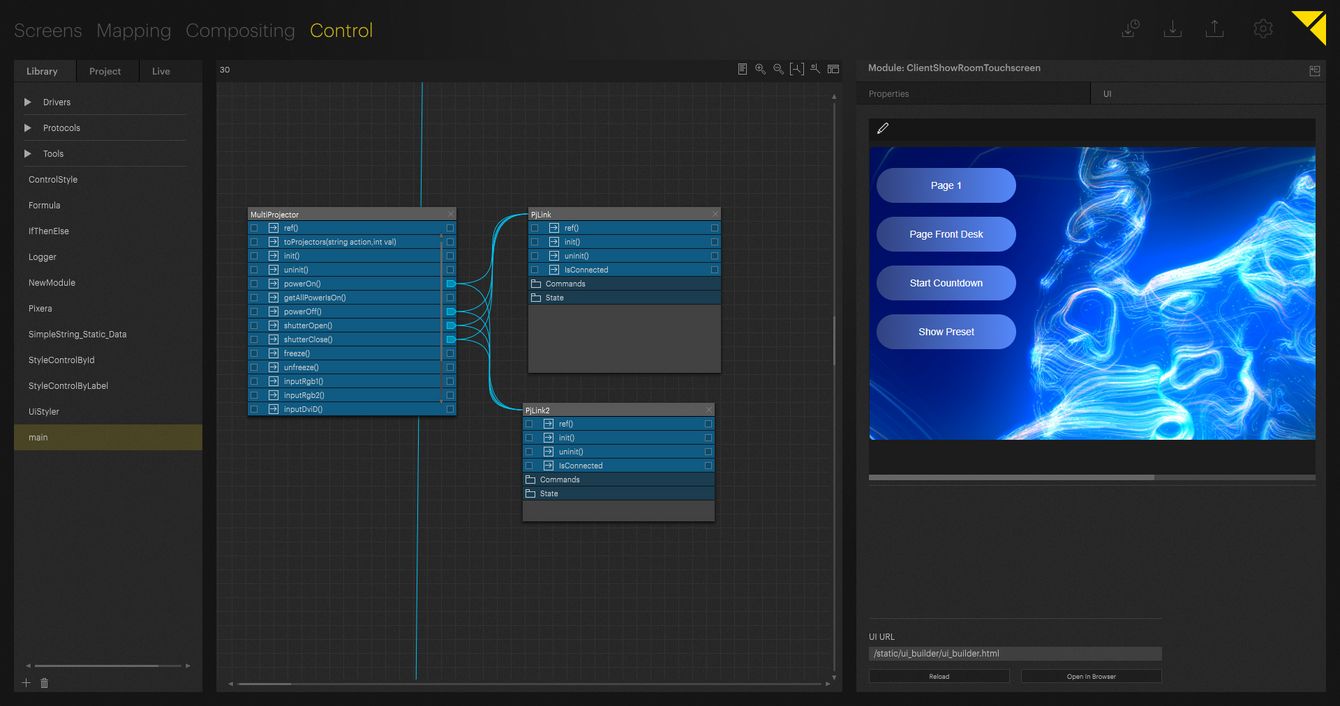Screen dimensions: 1340x706
Task: Toggle the left checkbox beside IsConnected in PjLink
Action: [534, 270]
